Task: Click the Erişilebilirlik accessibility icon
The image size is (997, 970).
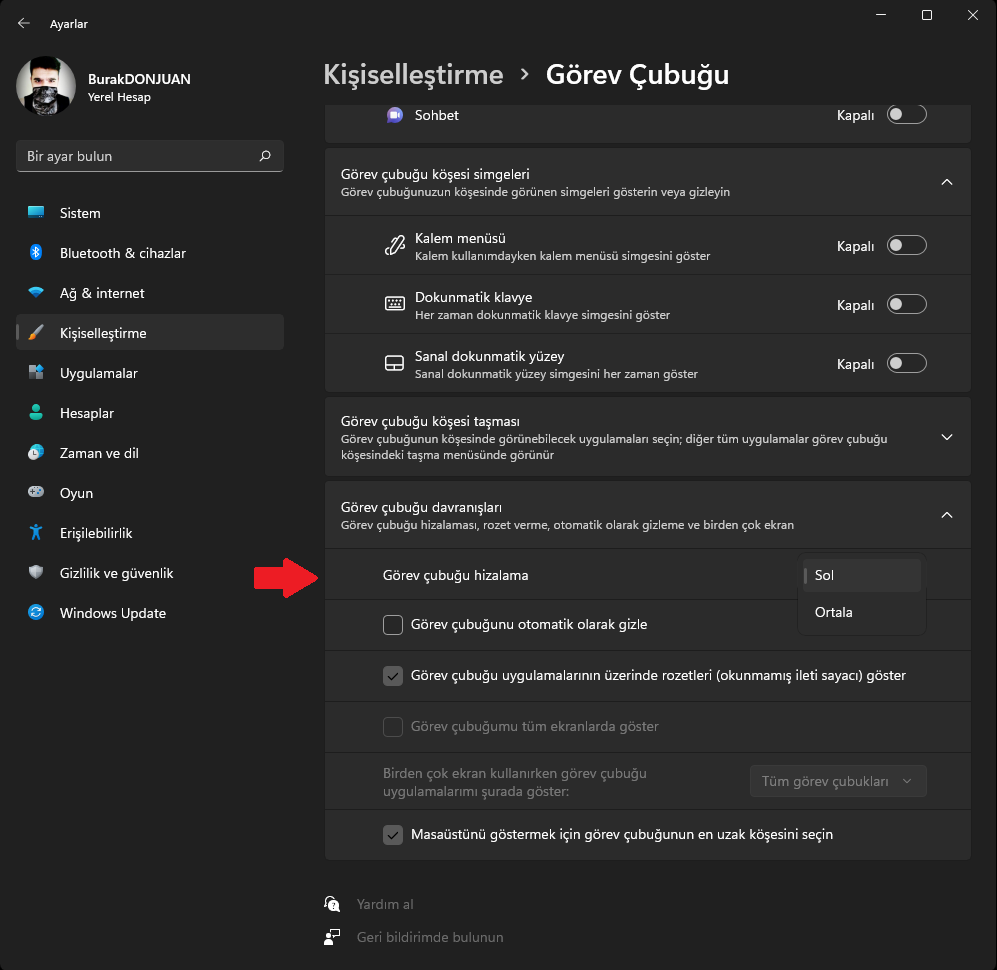Action: (36, 533)
